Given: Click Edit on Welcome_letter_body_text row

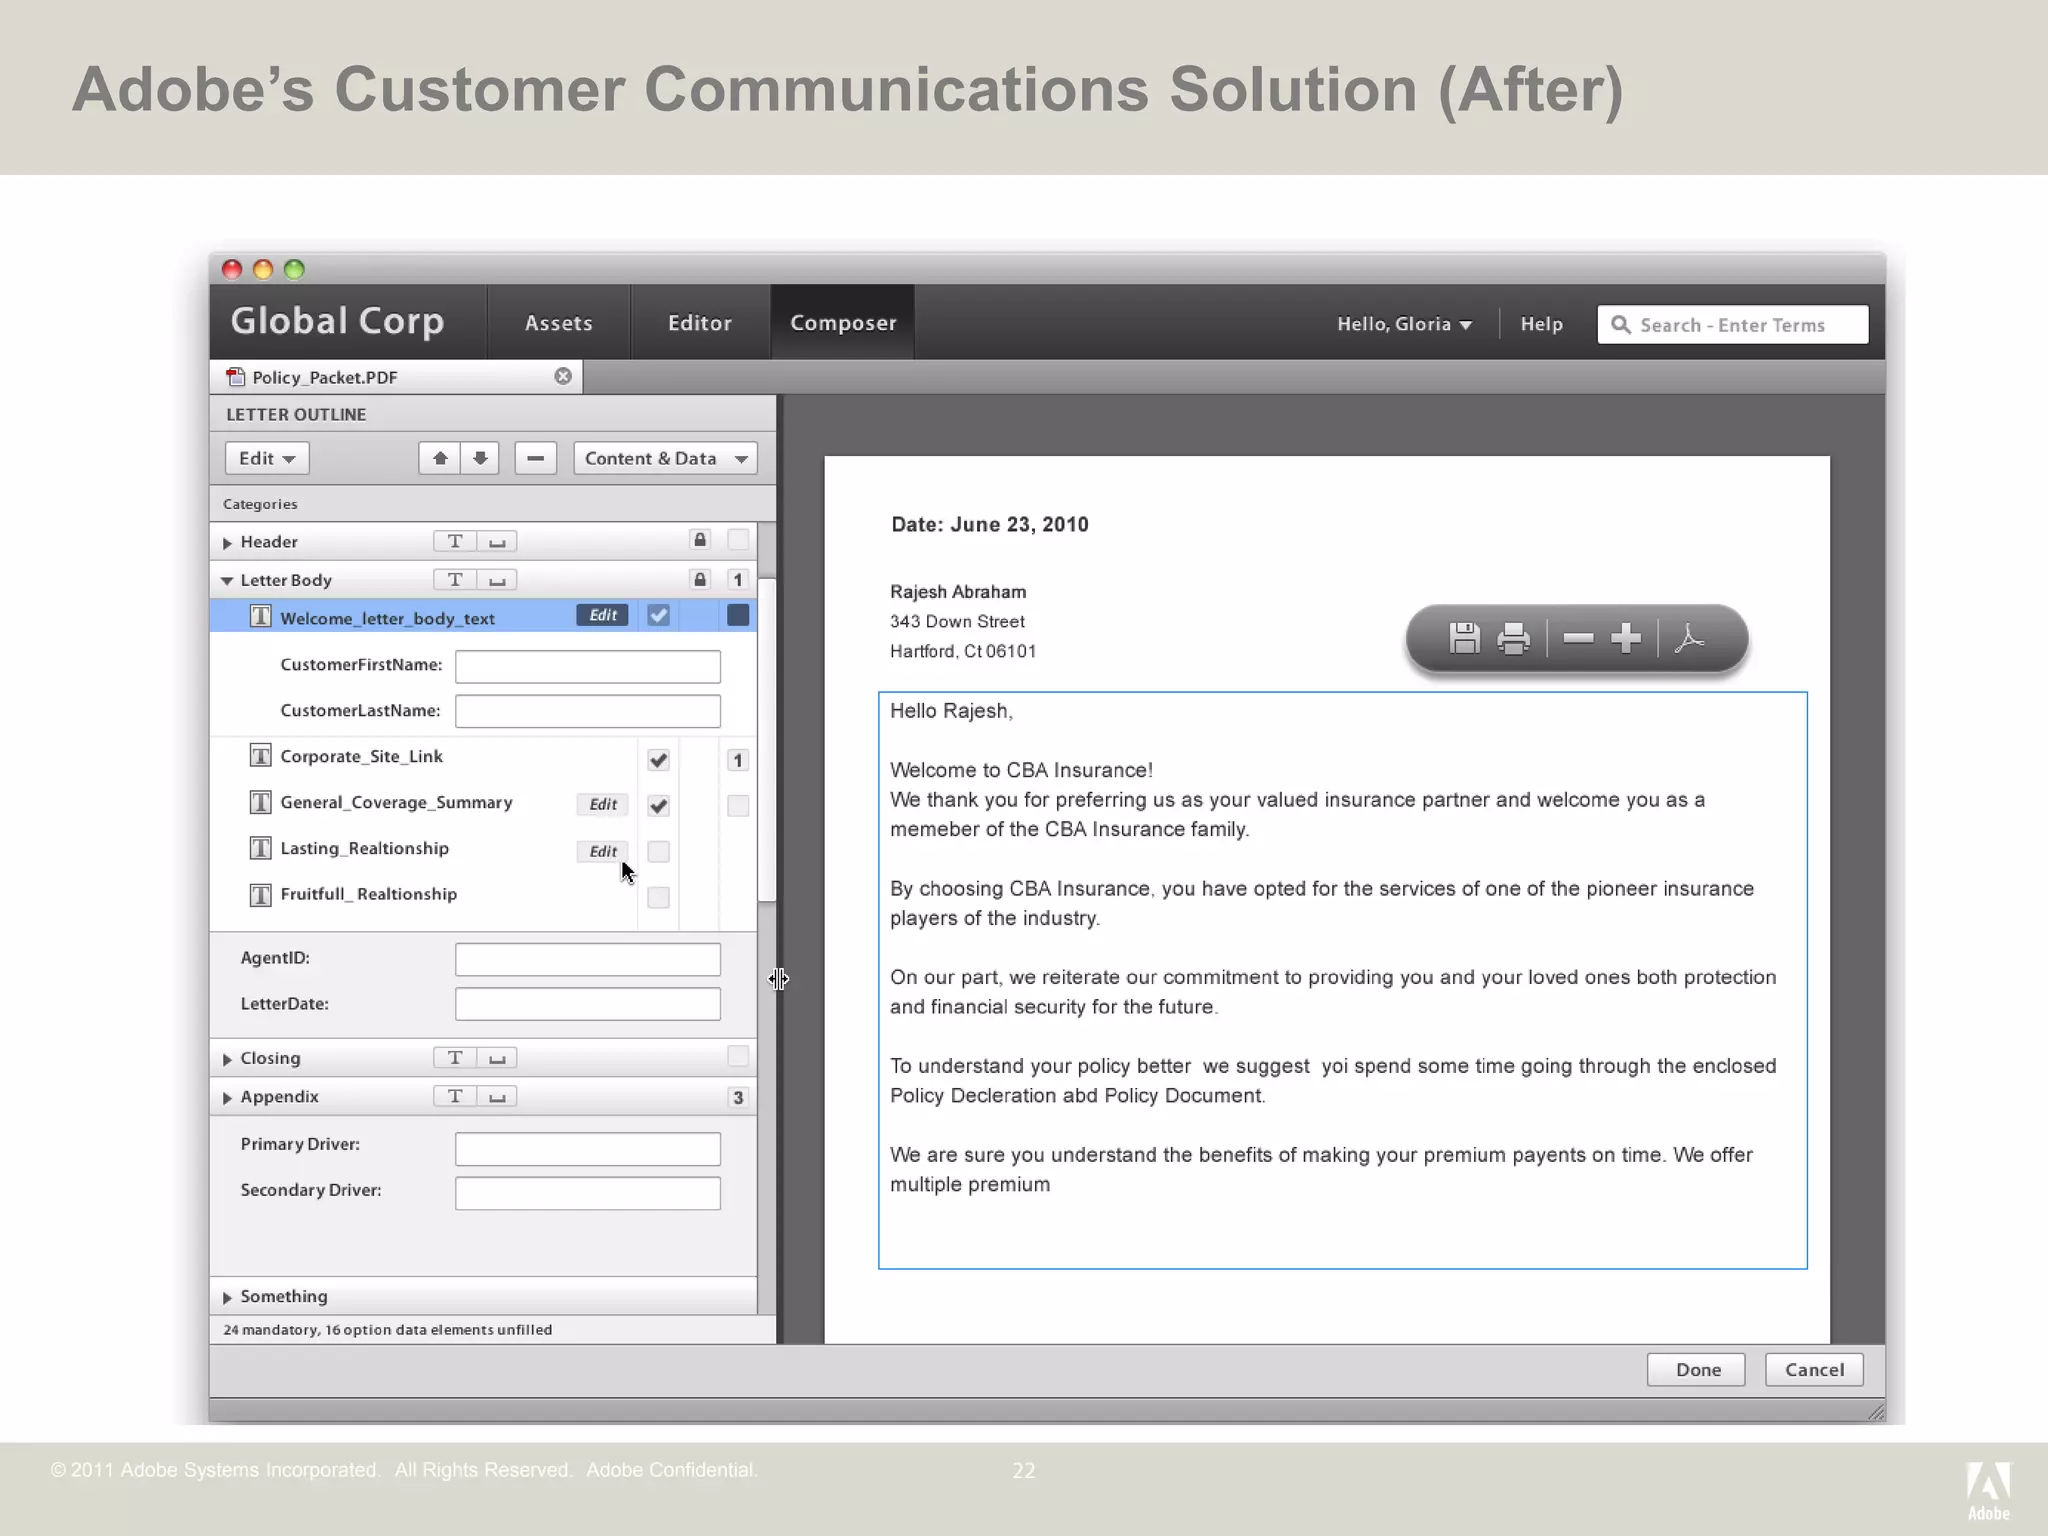Looking at the screenshot, I should 602,615.
